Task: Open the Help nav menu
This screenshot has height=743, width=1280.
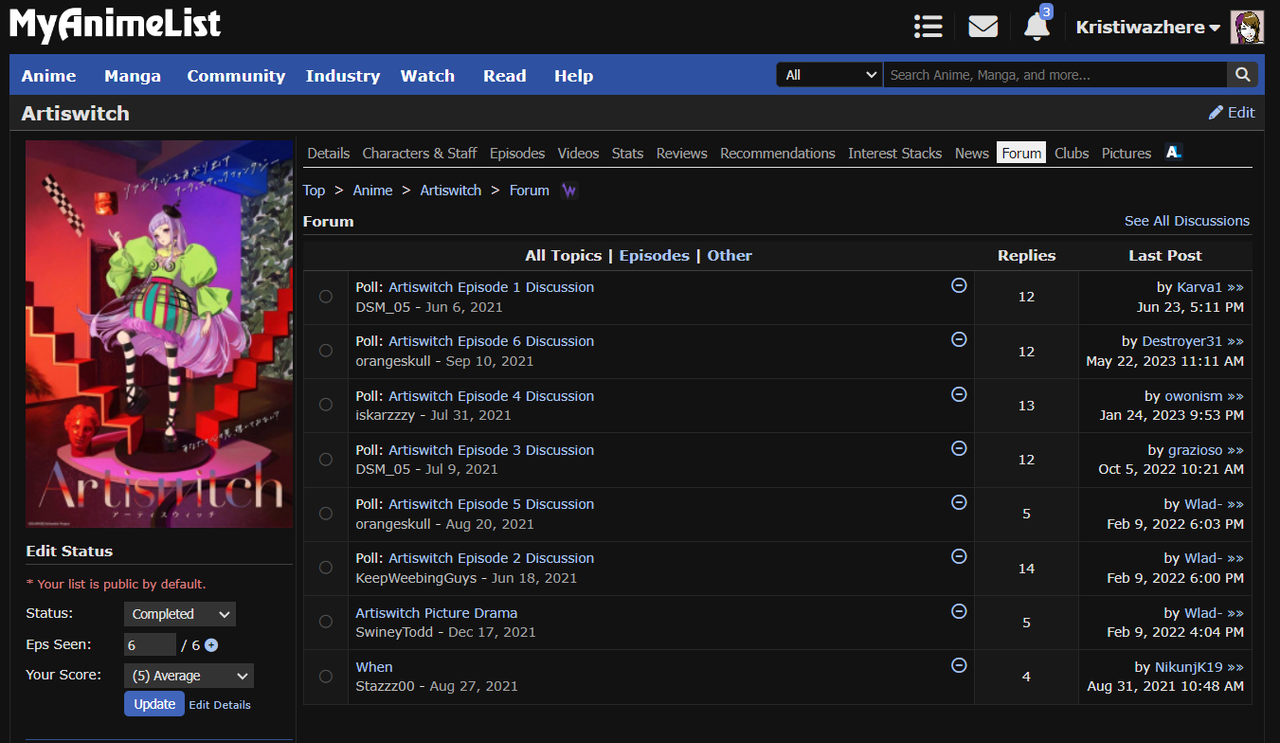Action: tap(574, 76)
